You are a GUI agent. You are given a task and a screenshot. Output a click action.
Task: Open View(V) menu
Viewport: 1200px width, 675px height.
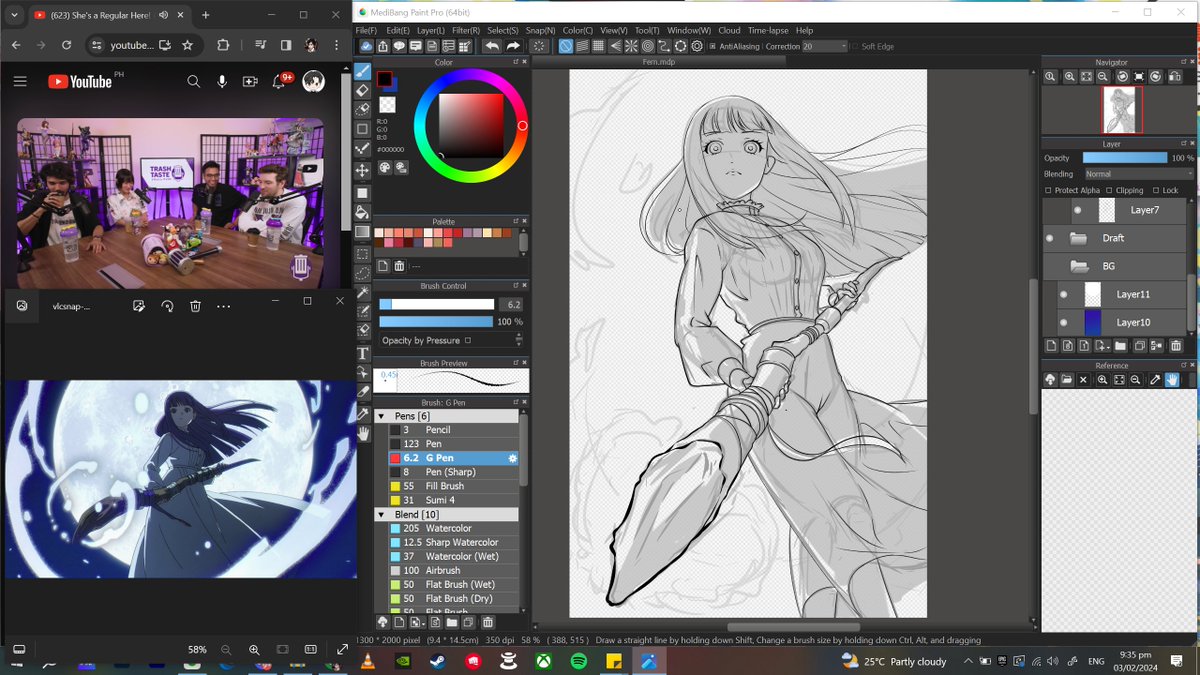pos(613,31)
